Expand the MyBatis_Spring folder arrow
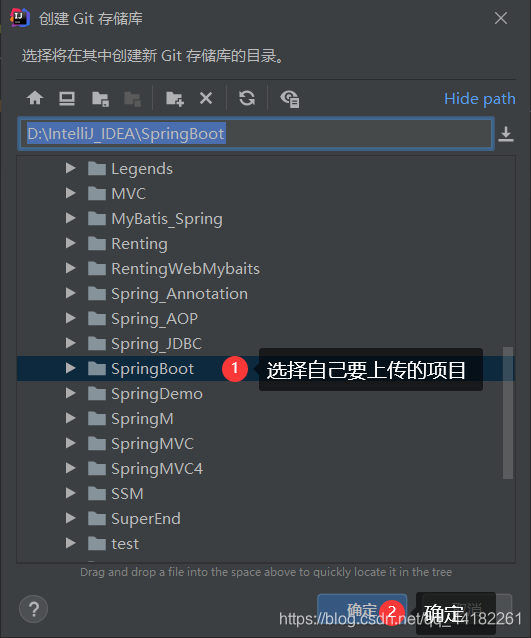This screenshot has width=531, height=638. tap(71, 218)
